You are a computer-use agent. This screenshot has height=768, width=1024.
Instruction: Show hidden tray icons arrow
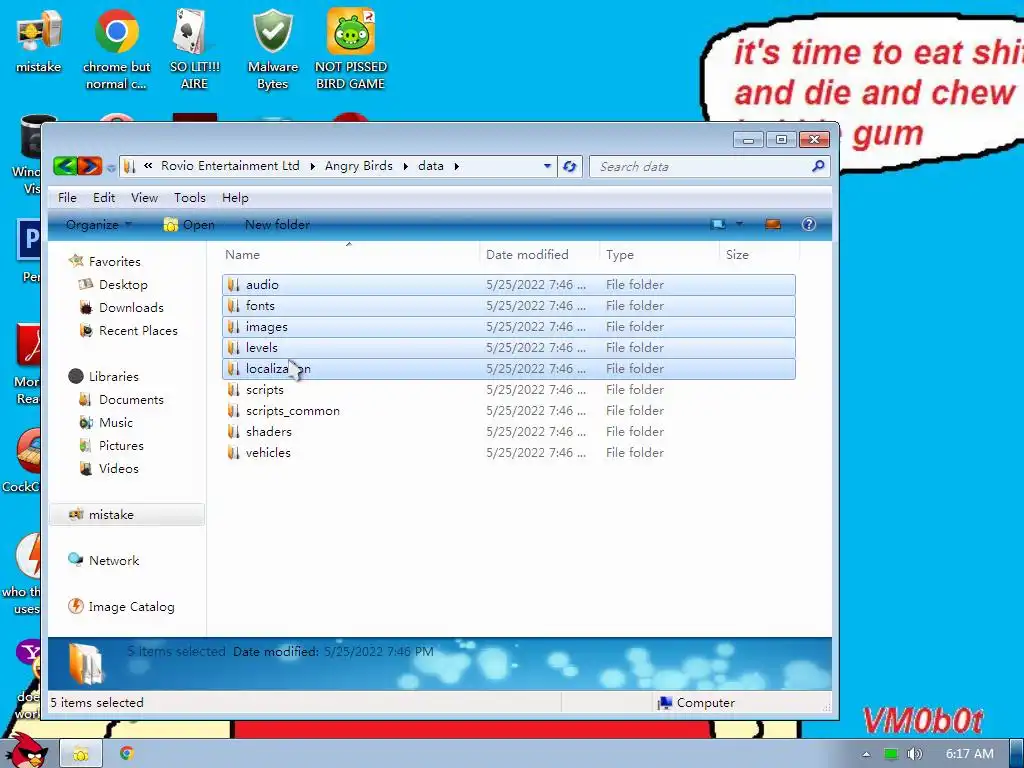(x=866, y=754)
